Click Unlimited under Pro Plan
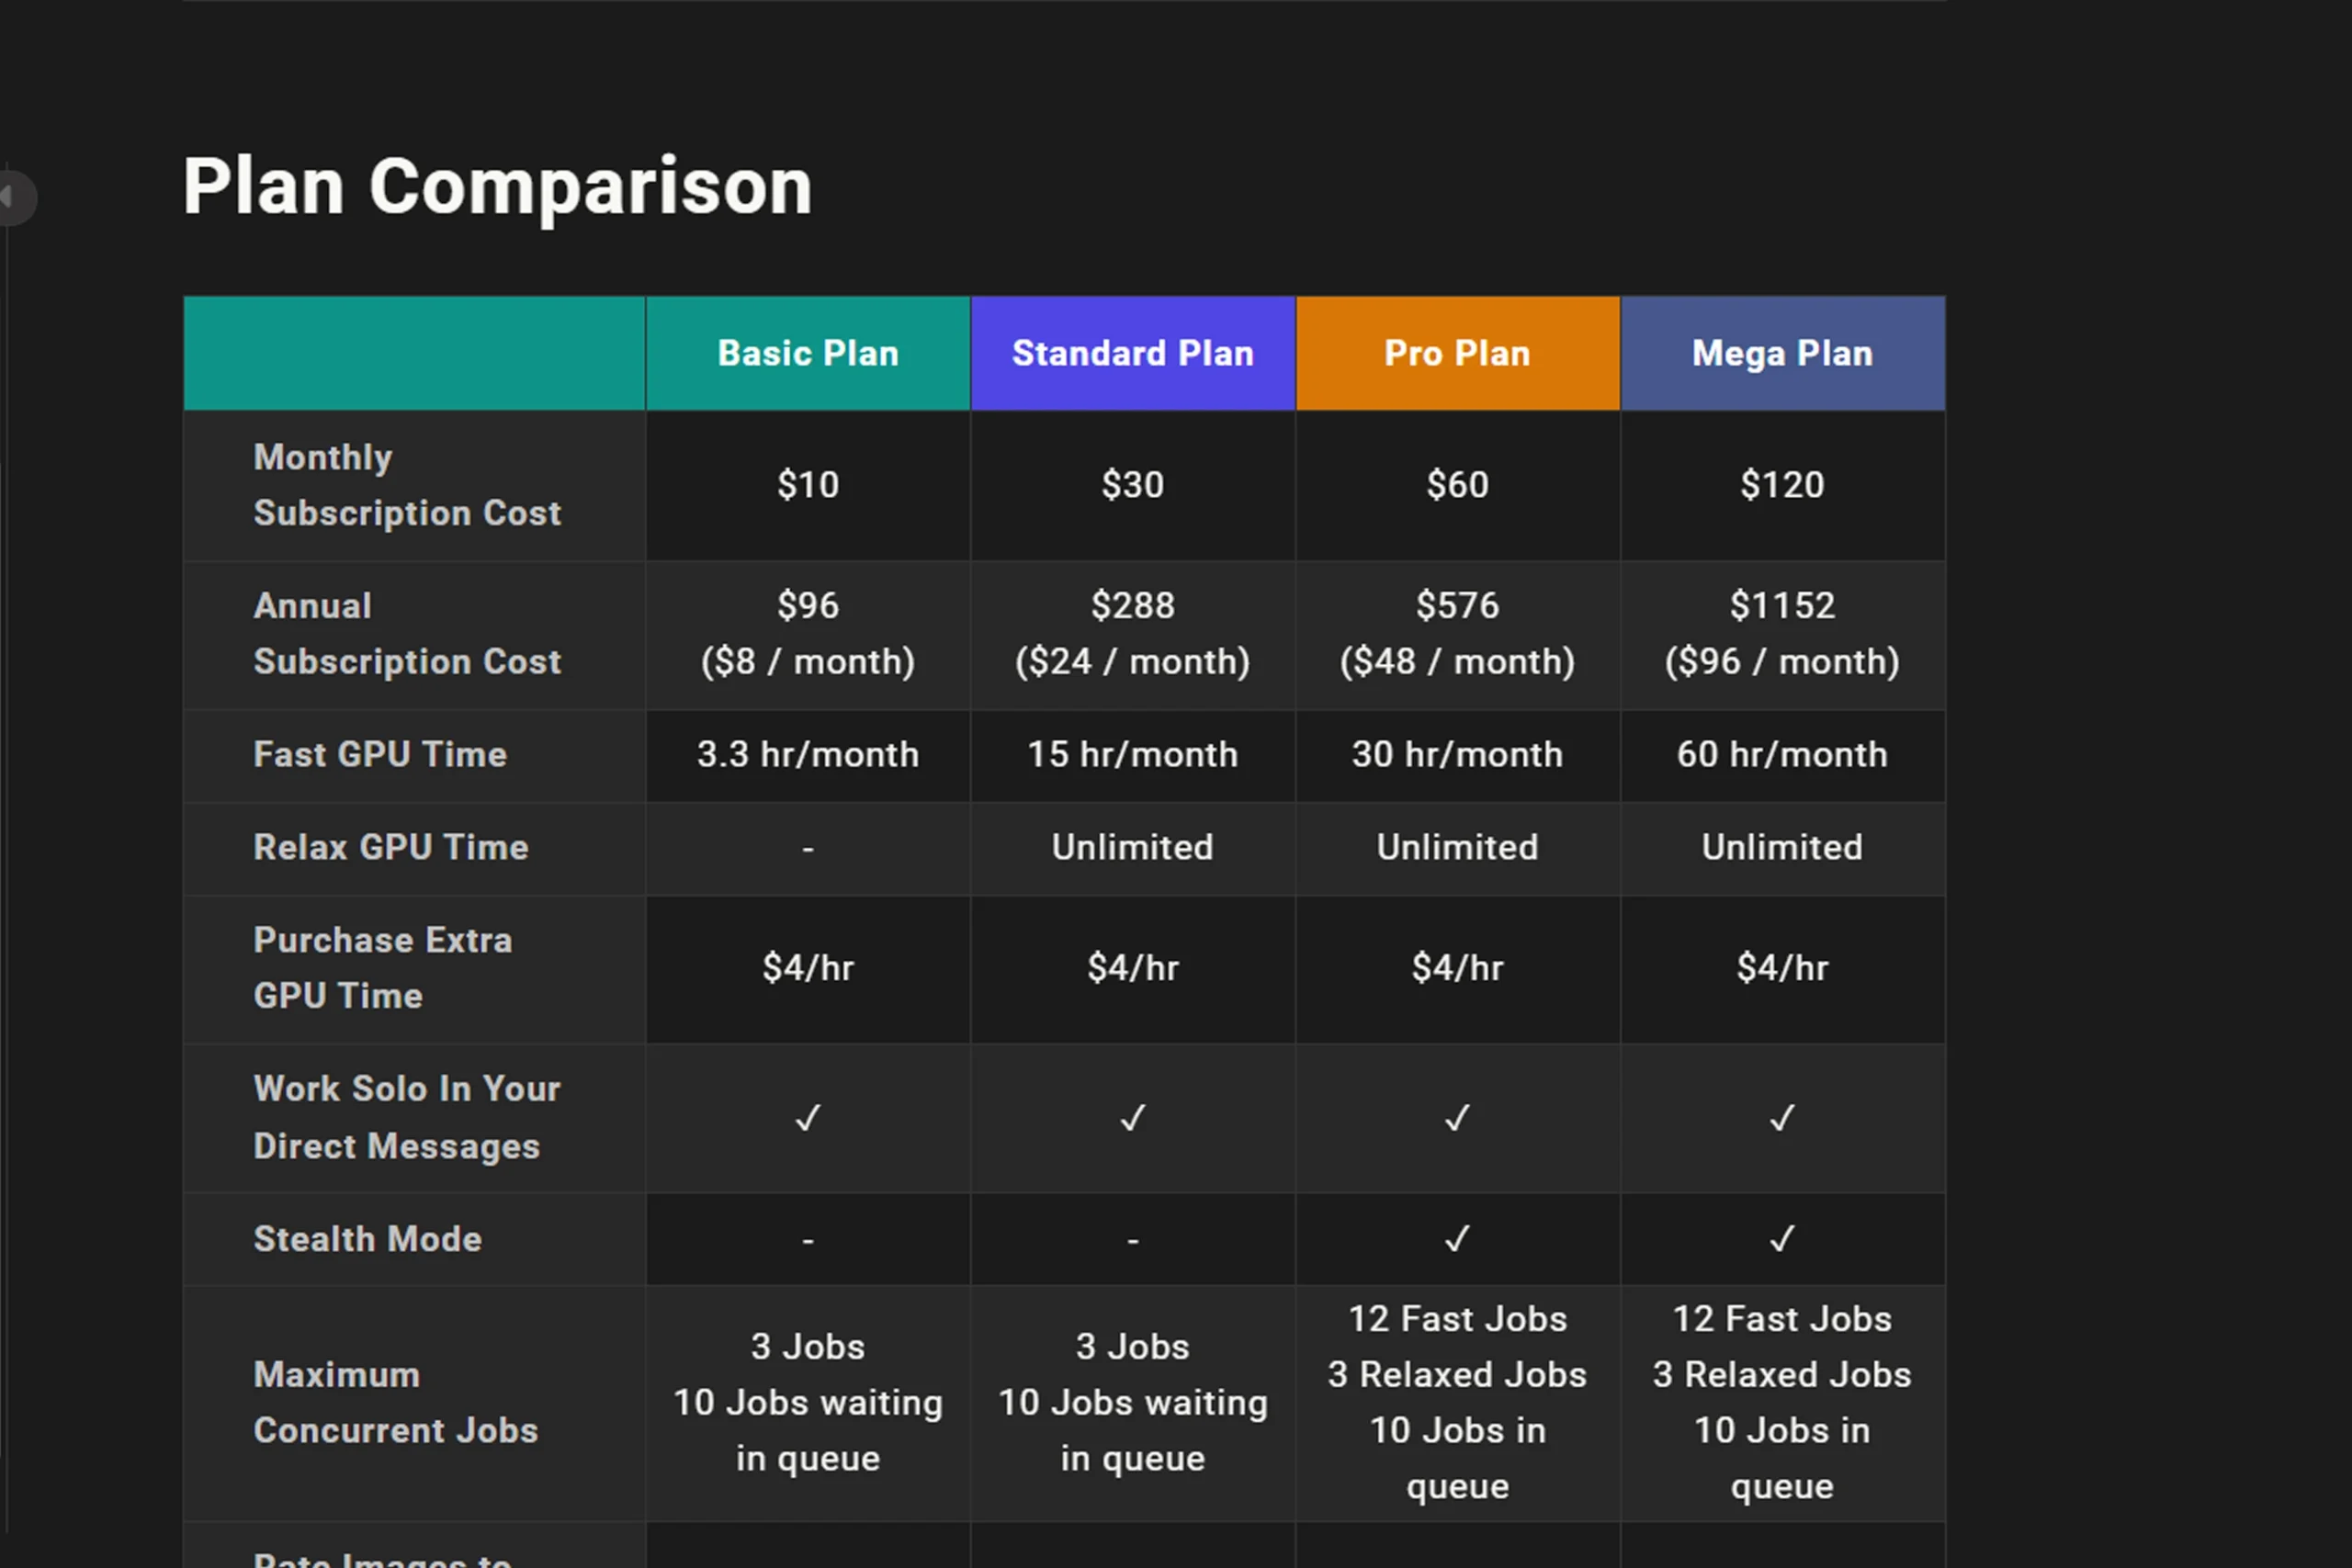Screen dimensions: 2352x1568 pyautogui.click(x=1458, y=848)
